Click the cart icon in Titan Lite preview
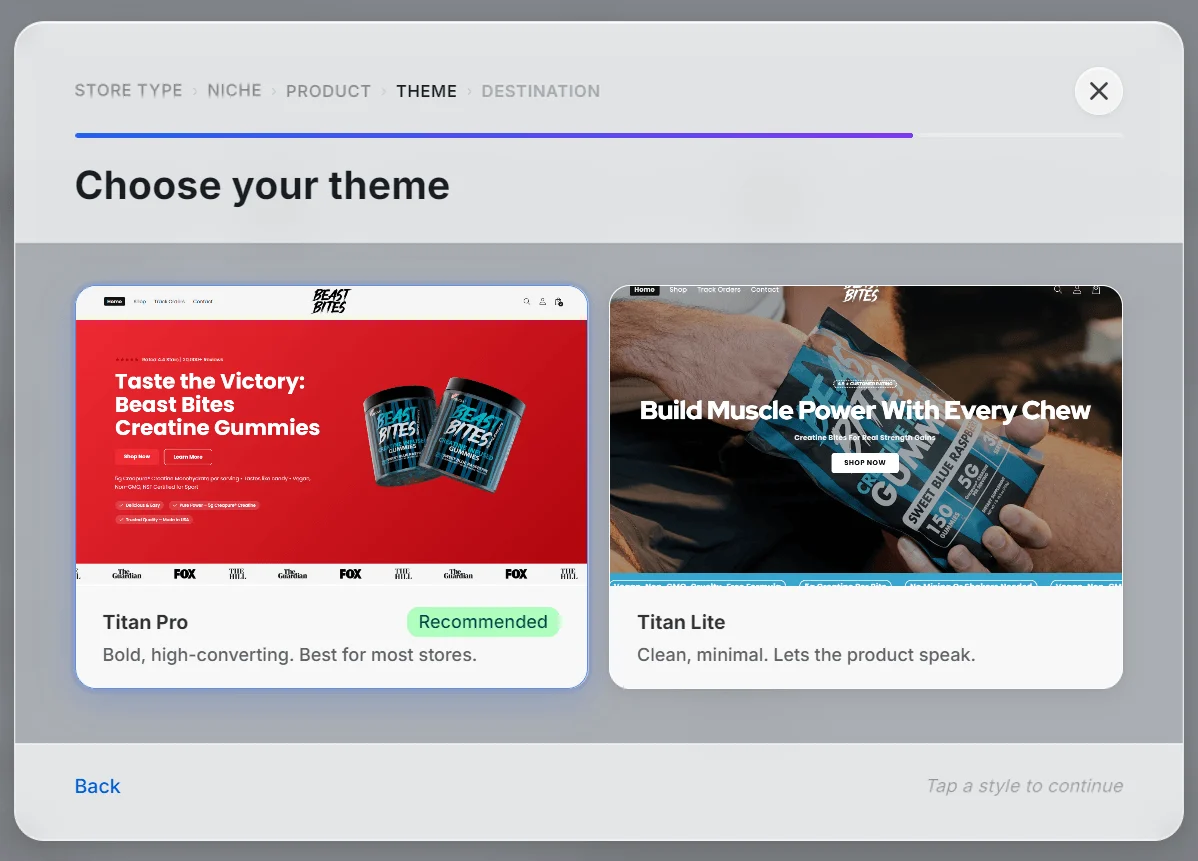This screenshot has width=1198, height=861. click(1096, 290)
